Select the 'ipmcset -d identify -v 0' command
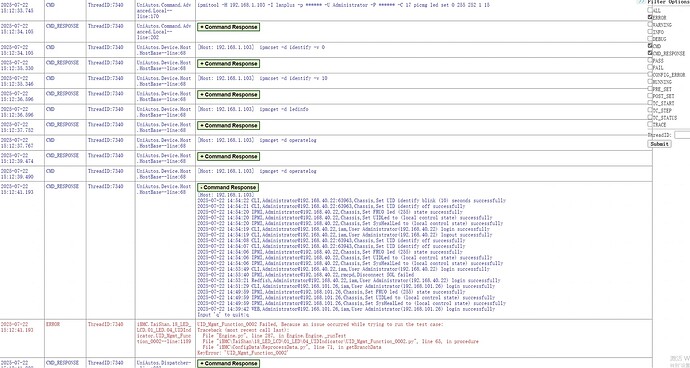690x368 pixels. (x=292, y=47)
